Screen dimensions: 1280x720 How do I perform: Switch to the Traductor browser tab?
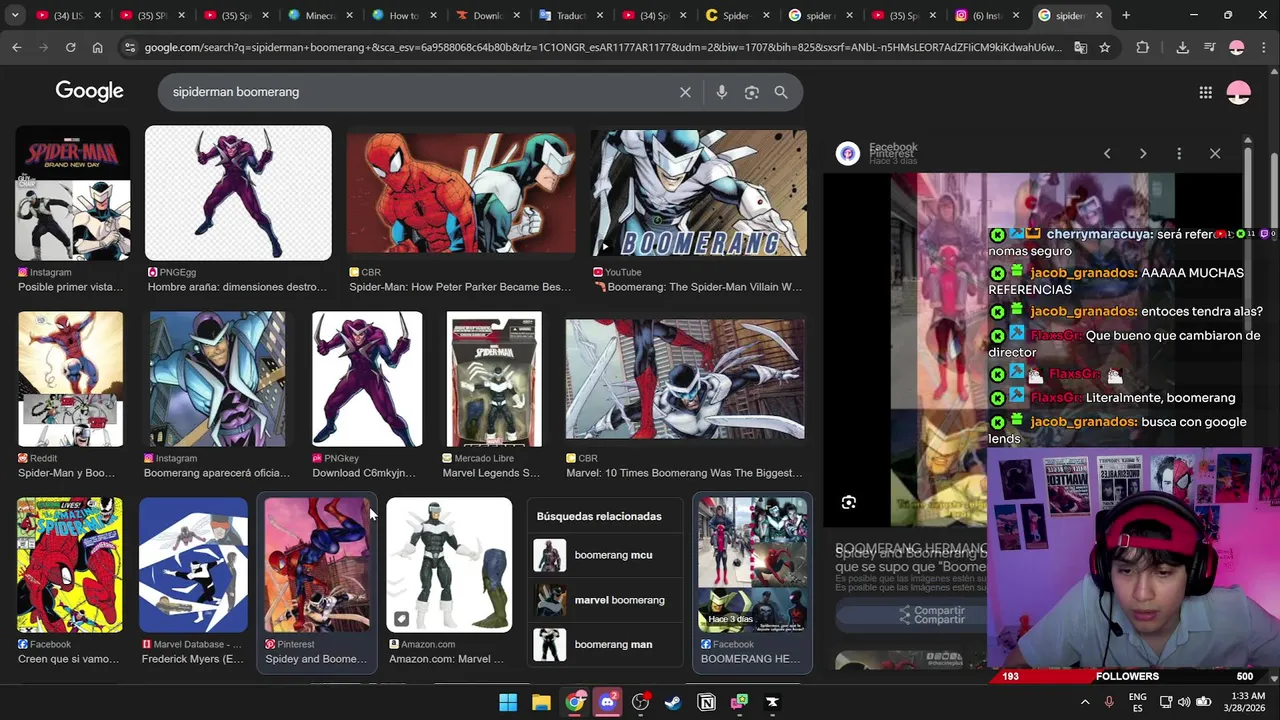click(571, 15)
